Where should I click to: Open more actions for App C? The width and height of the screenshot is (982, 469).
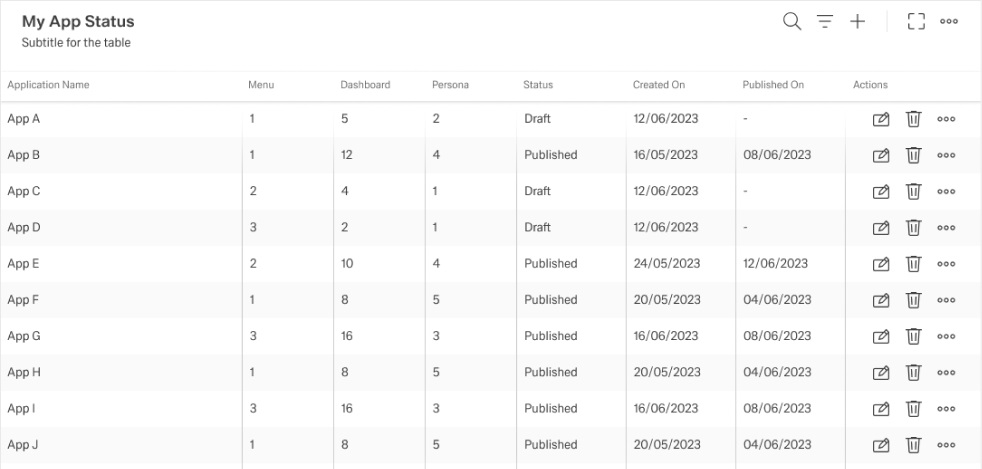[x=947, y=192]
